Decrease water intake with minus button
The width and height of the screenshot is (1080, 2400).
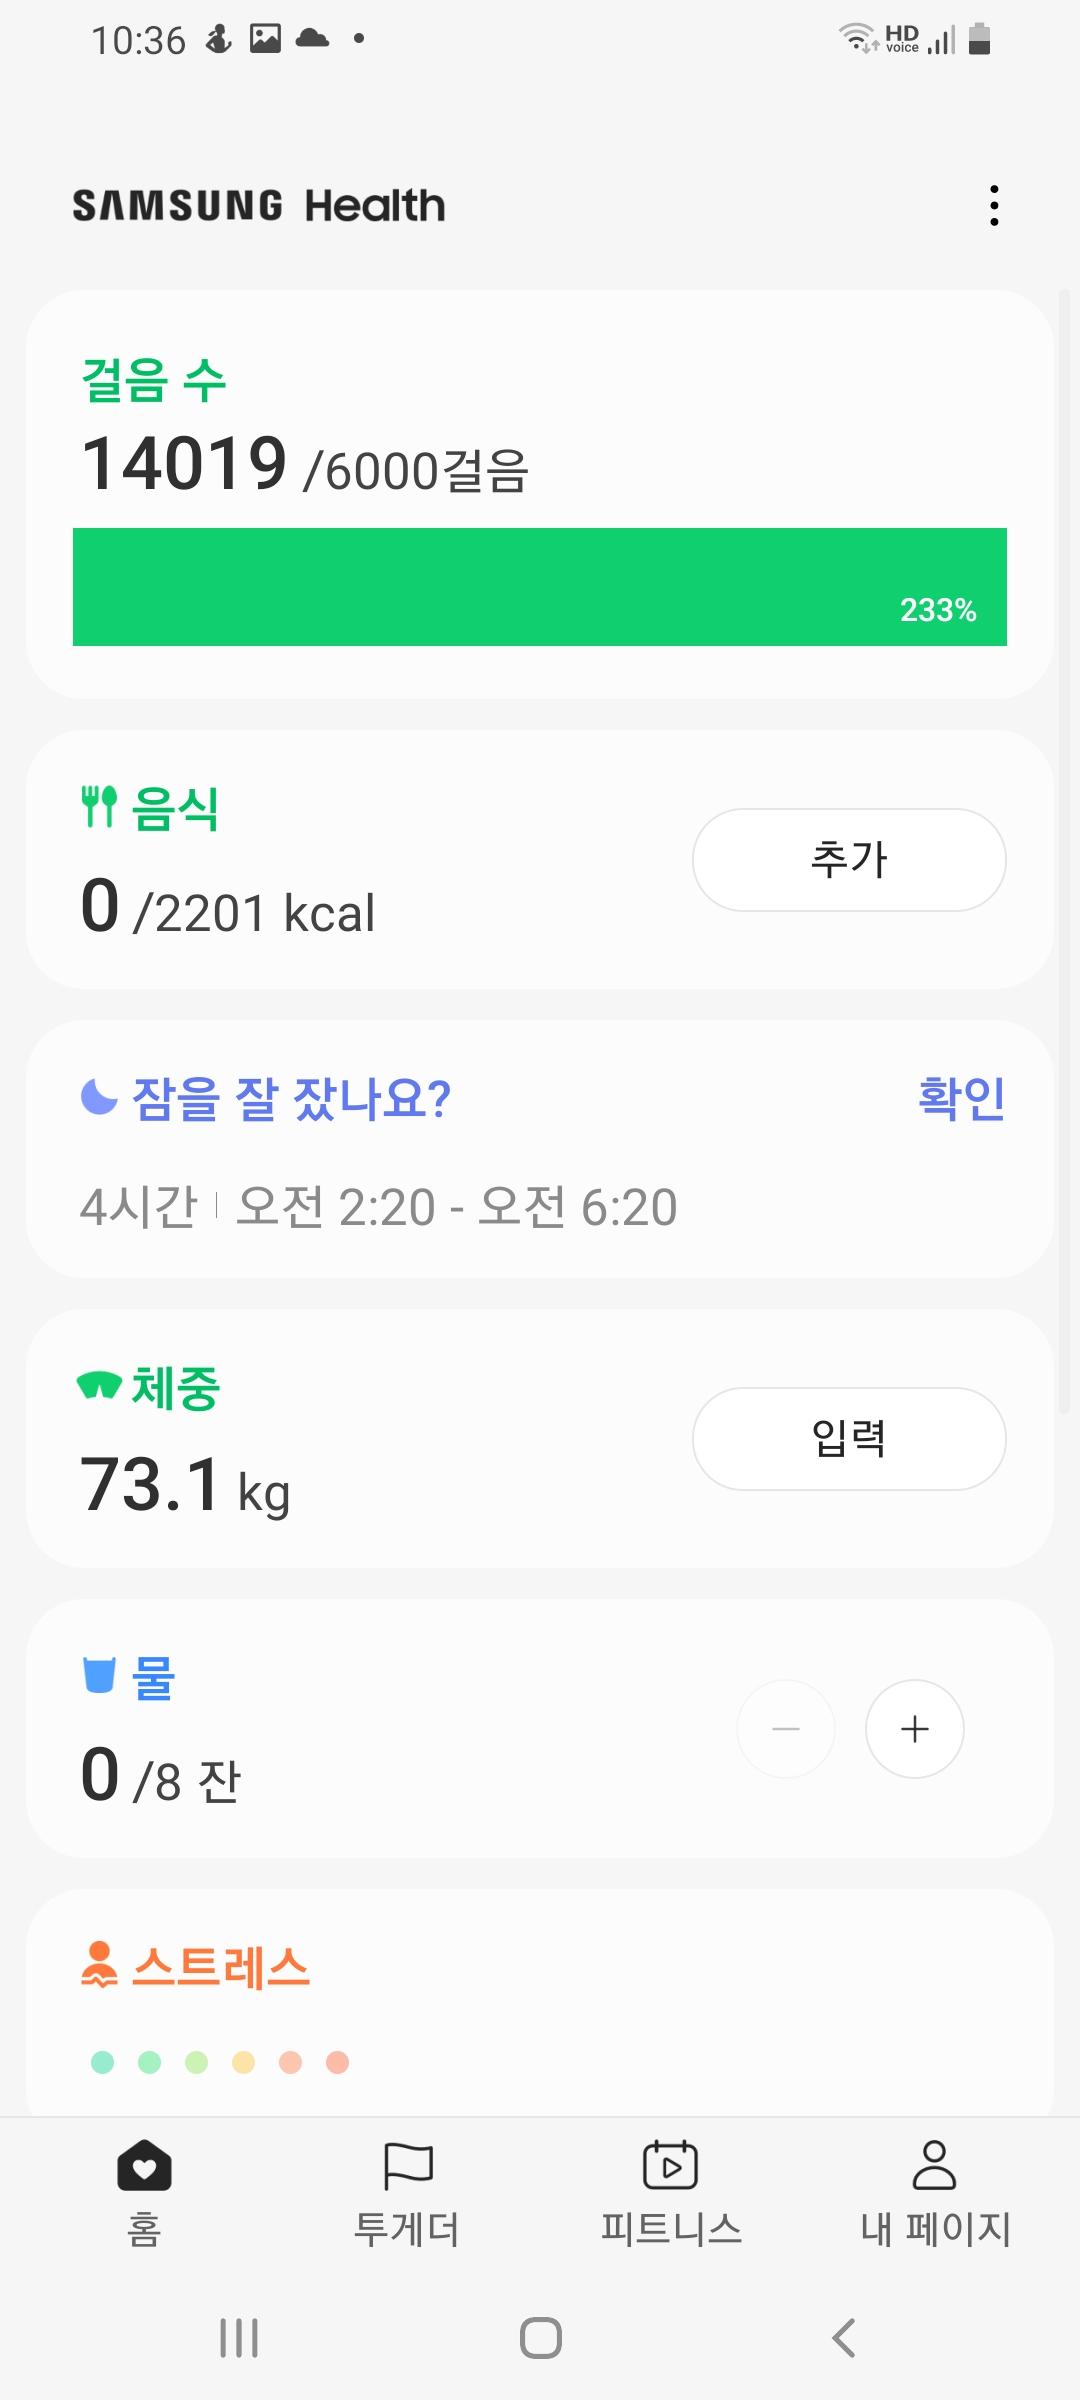(x=786, y=1729)
